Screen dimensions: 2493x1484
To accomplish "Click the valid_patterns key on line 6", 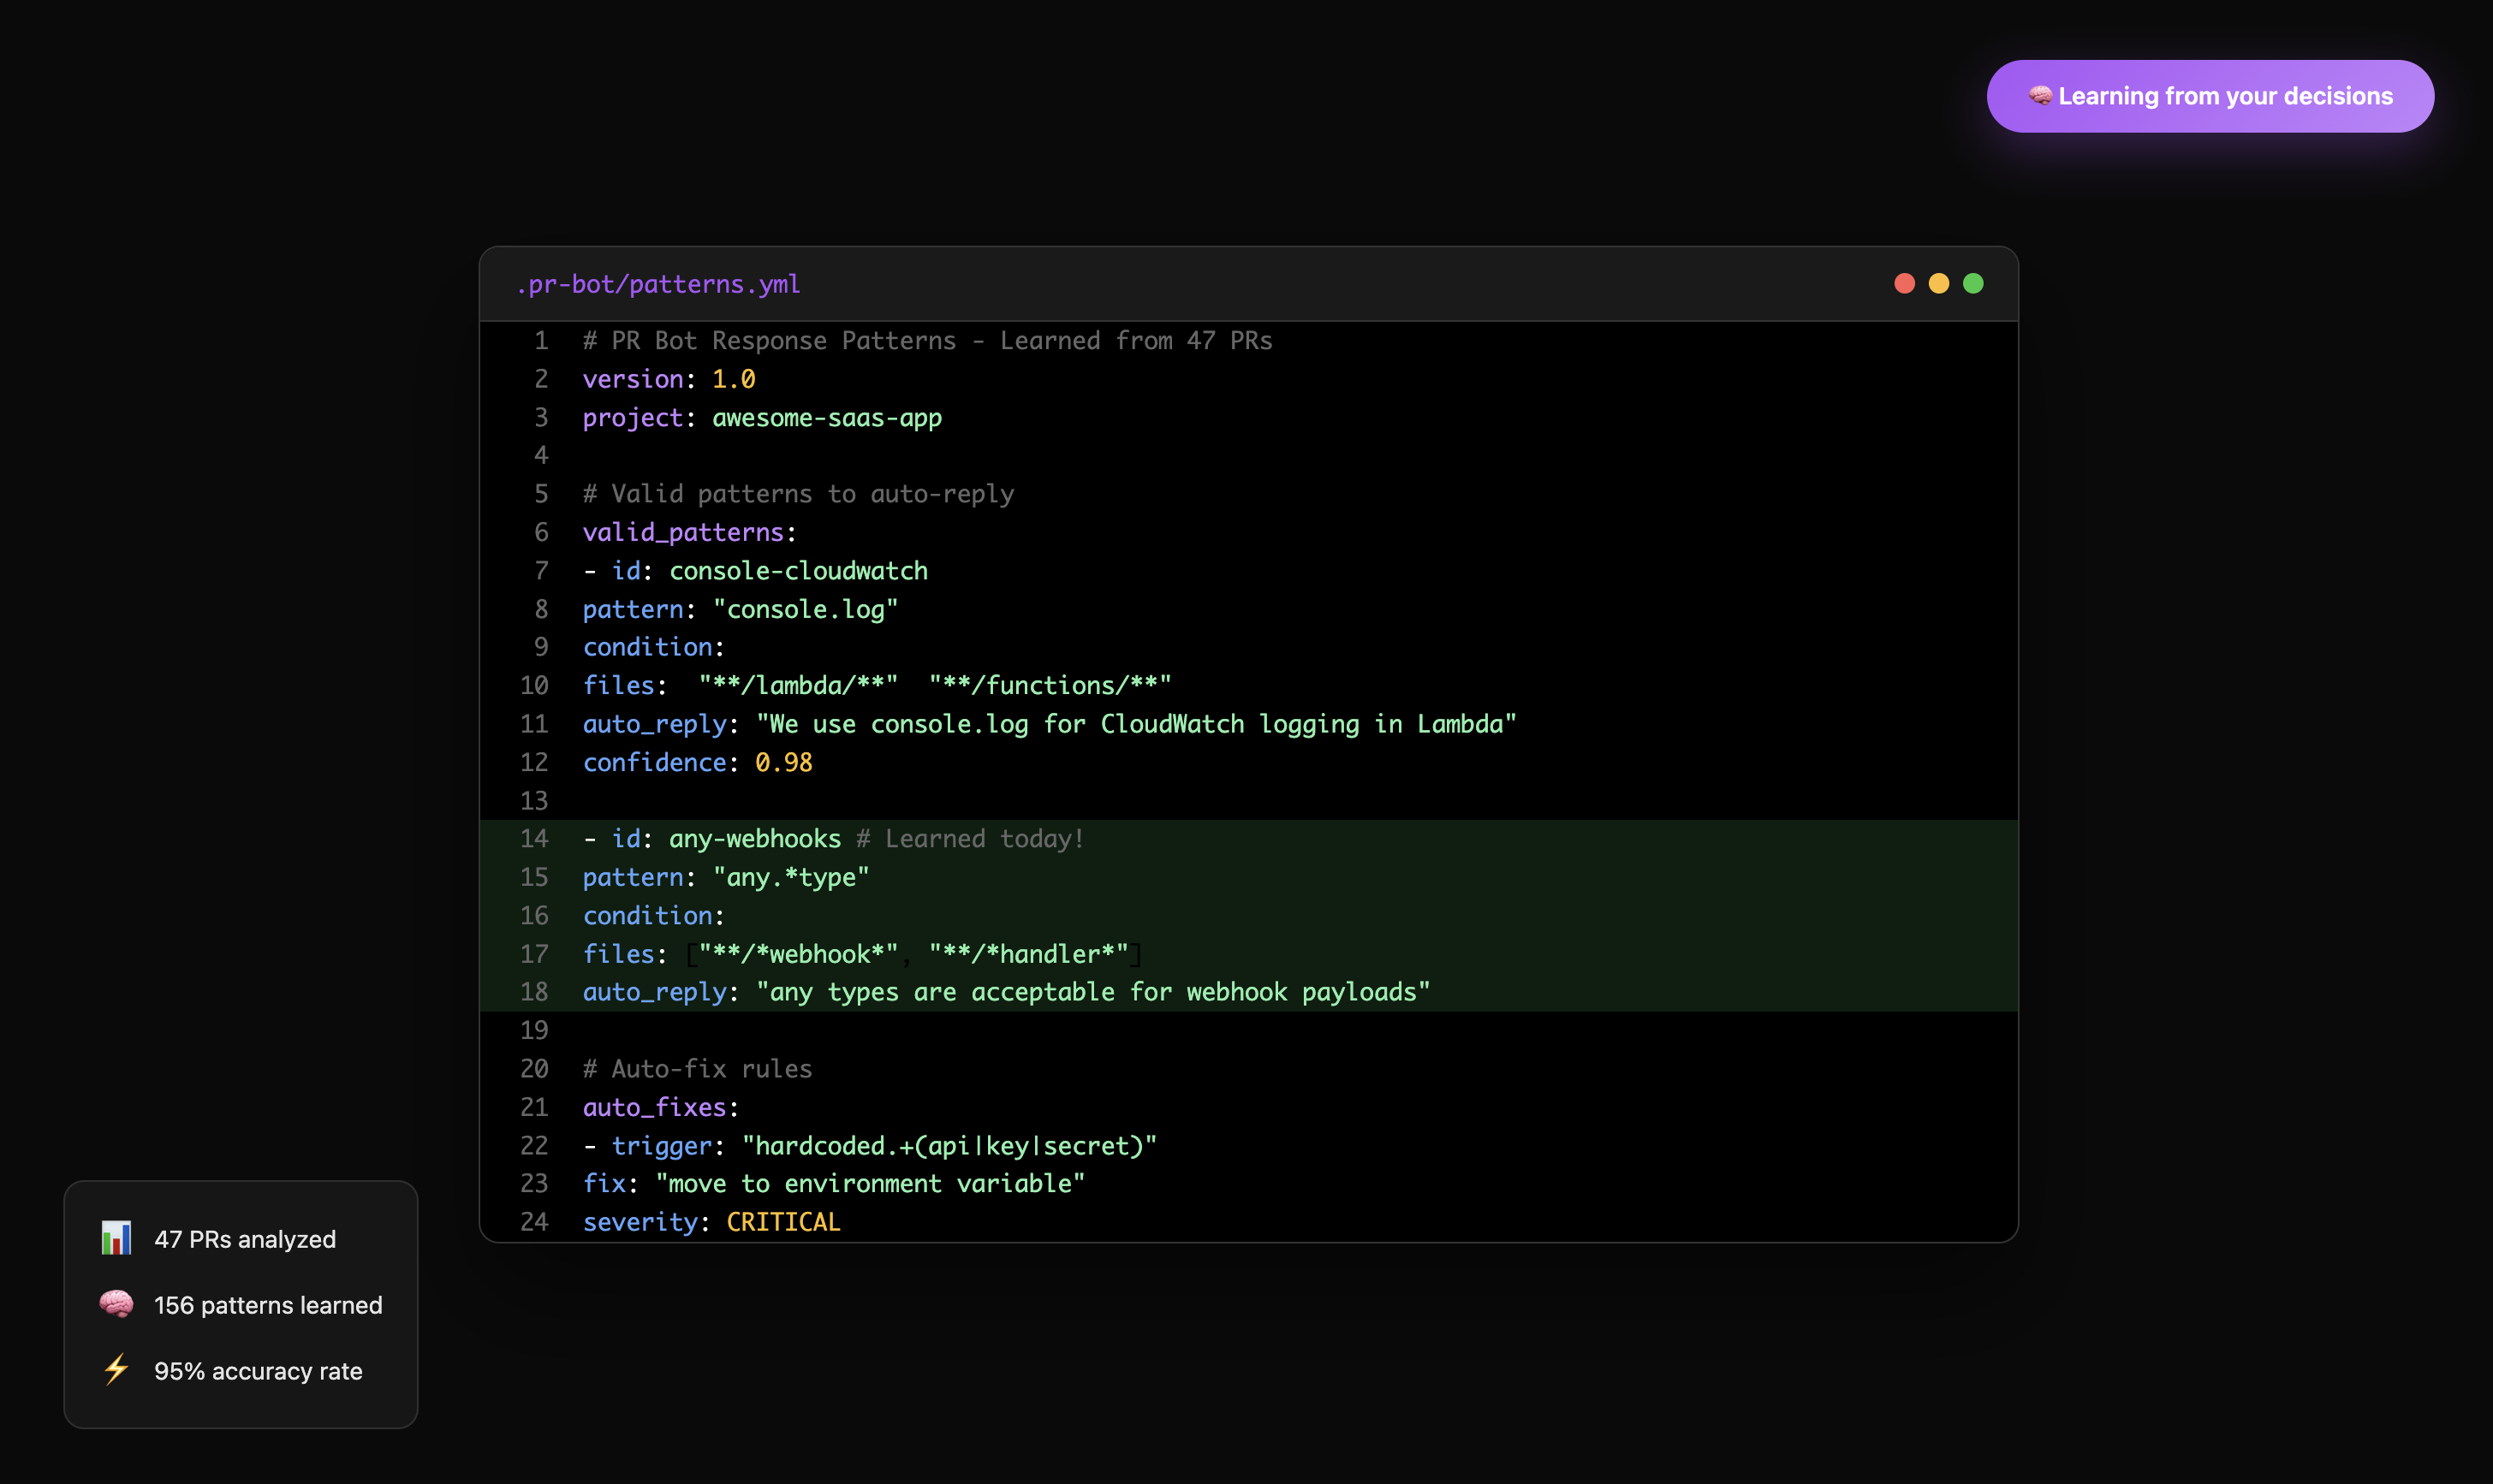I will click(x=683, y=532).
